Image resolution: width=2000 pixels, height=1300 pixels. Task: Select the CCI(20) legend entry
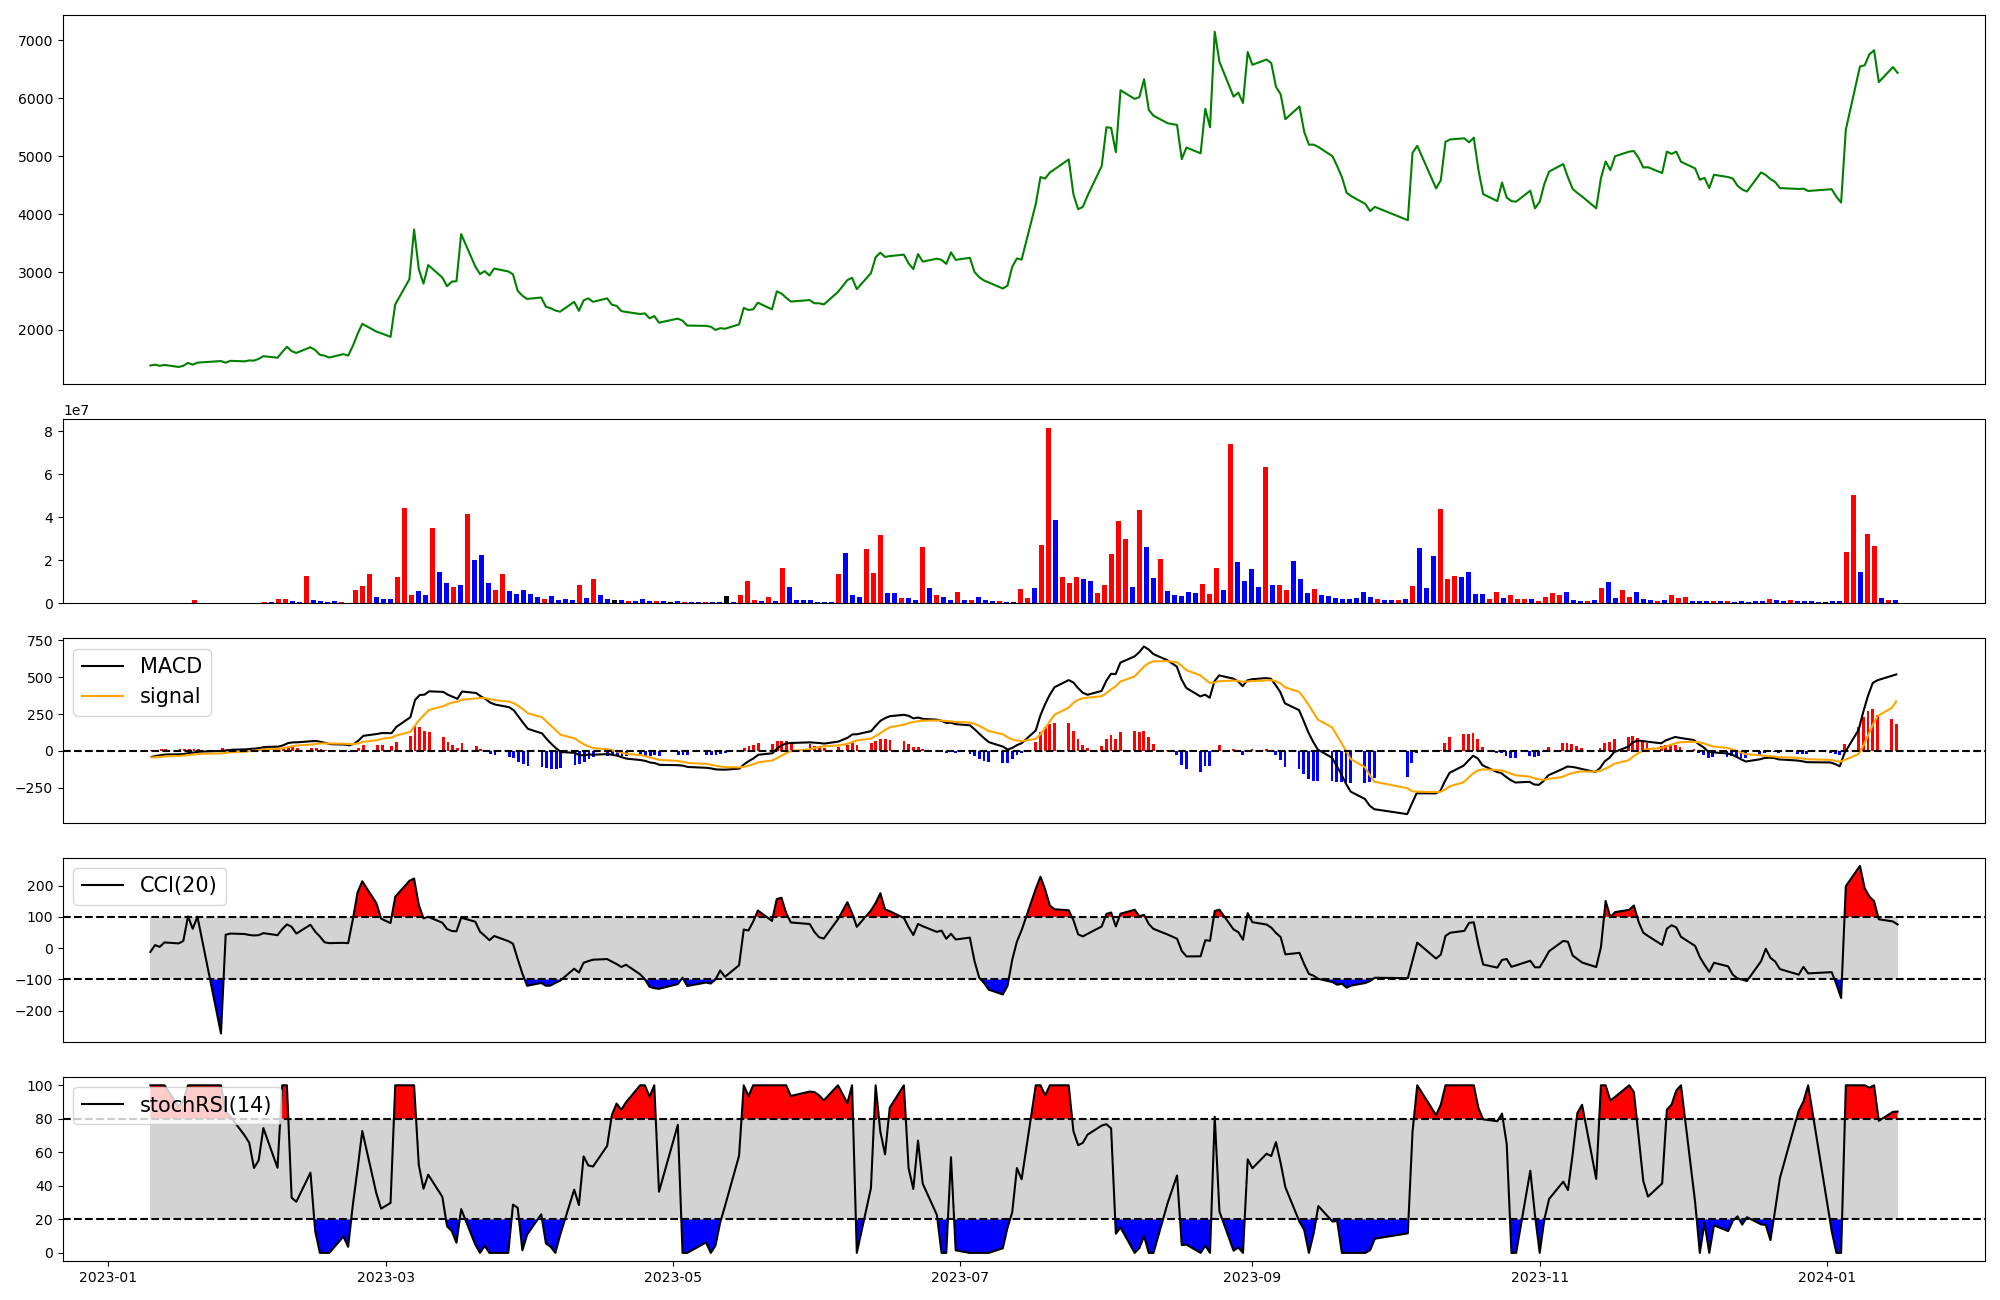pos(178,885)
